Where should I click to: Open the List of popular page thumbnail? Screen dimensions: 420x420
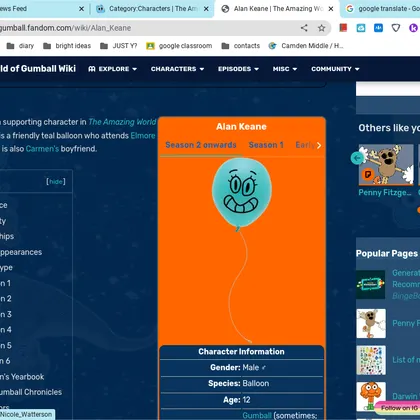pyautogui.click(x=371, y=360)
